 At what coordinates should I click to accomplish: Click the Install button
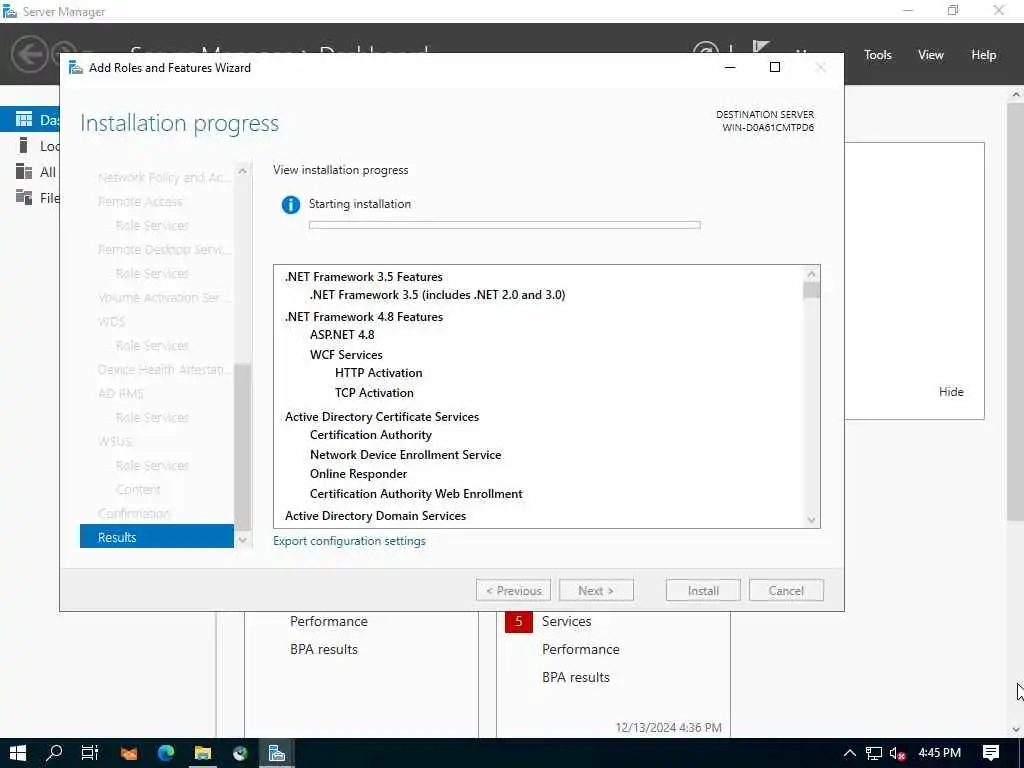point(703,590)
